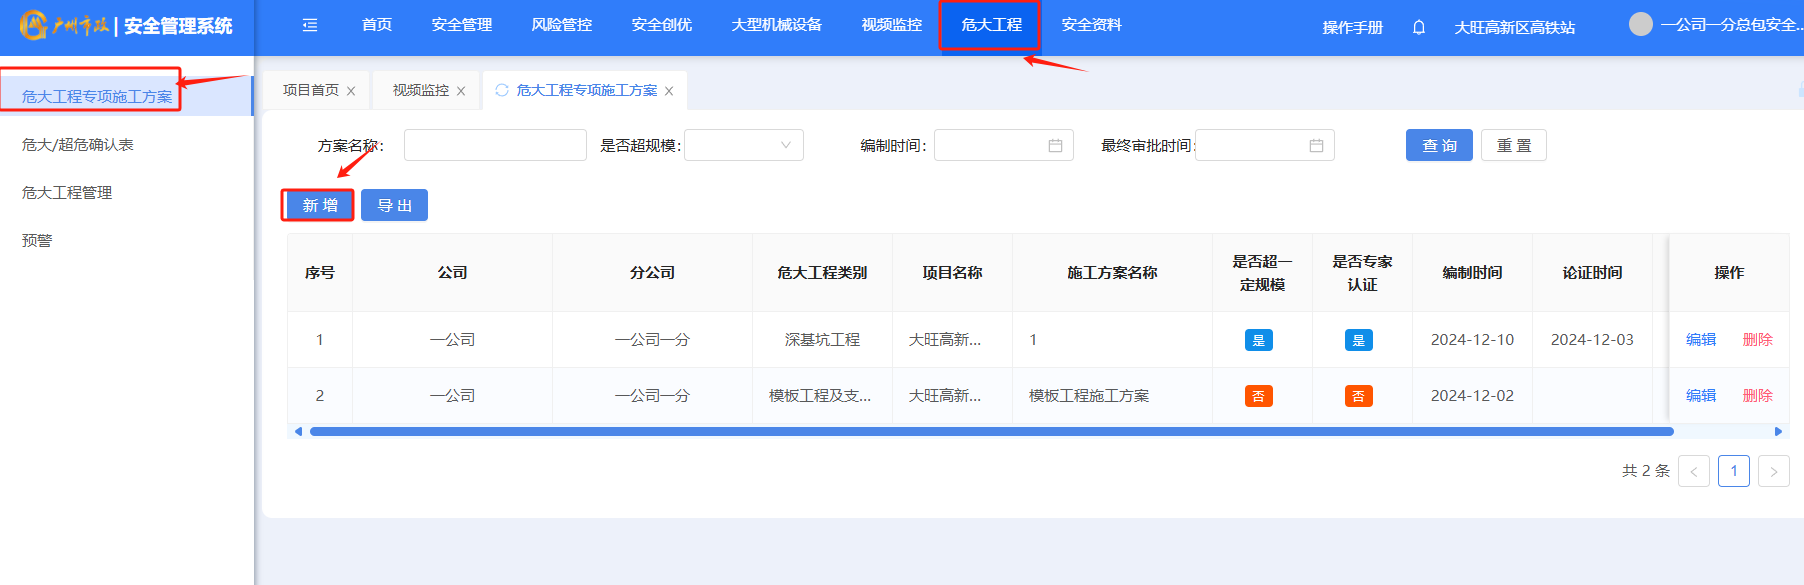This screenshot has width=1804, height=585.
Task: Close the 项目首页 tab
Action: 351,91
